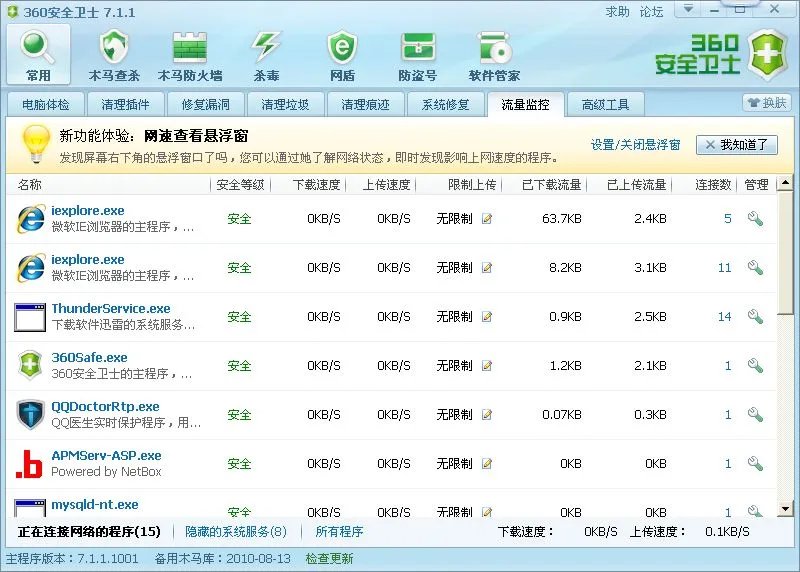Sort by 下载速度 column header
The height and width of the screenshot is (572, 800).
point(316,185)
